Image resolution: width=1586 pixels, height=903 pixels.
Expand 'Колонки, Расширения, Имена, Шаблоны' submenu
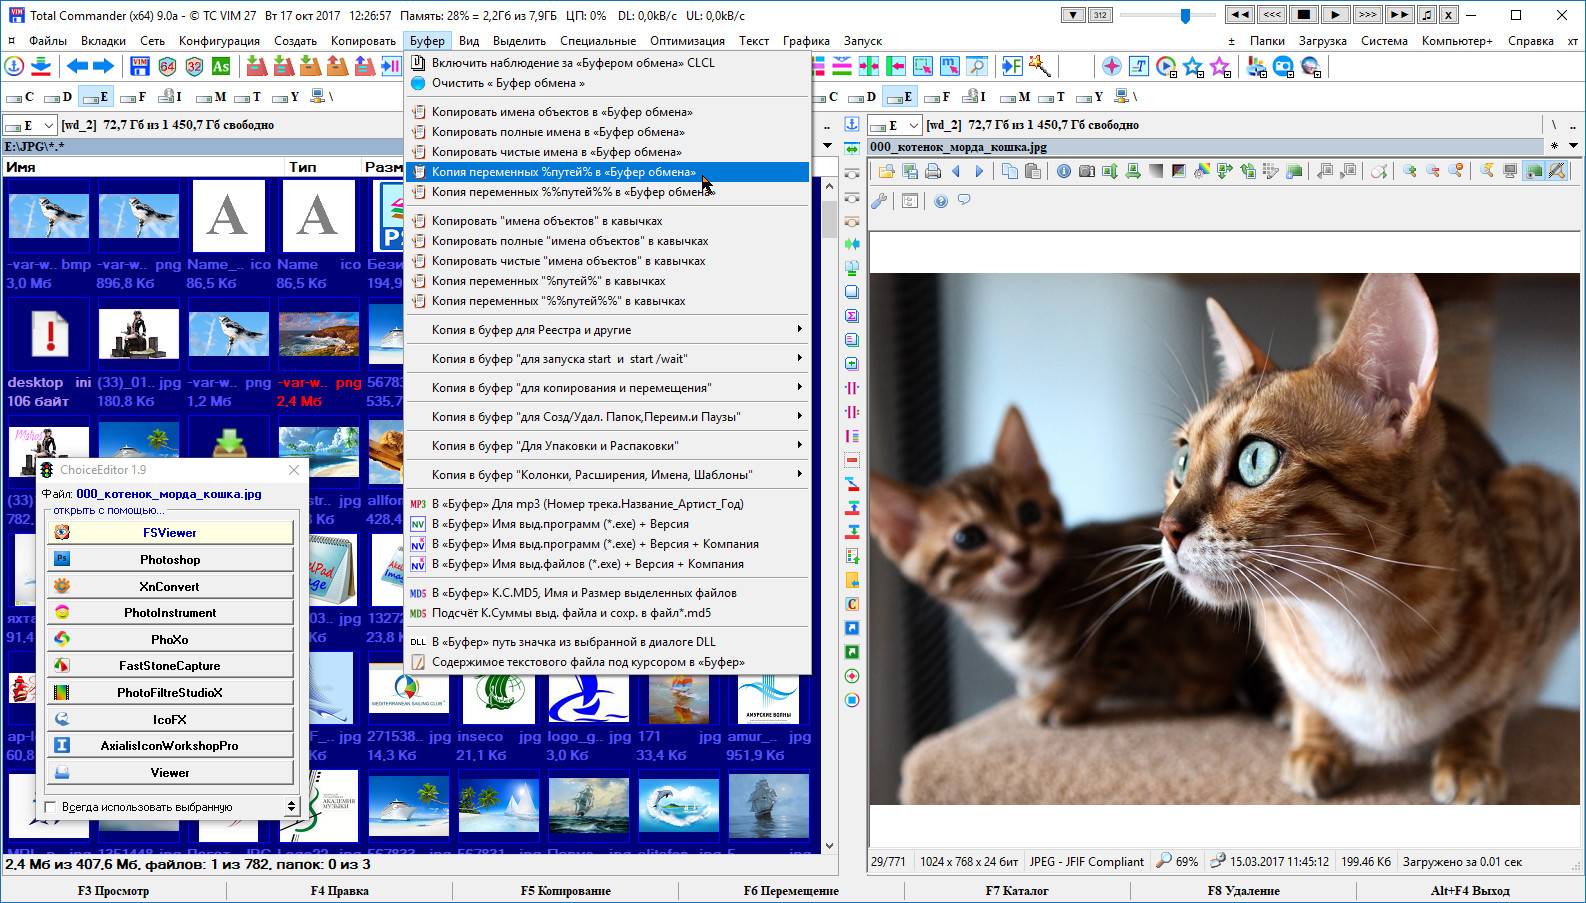point(607,475)
